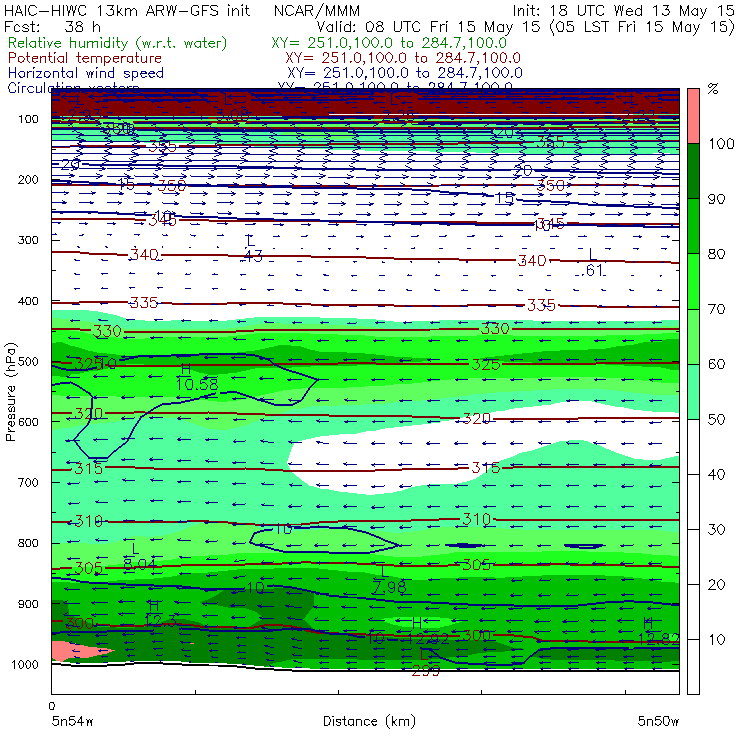
Task: Click the '700' pressure axis tick label
Action: pos(28,482)
